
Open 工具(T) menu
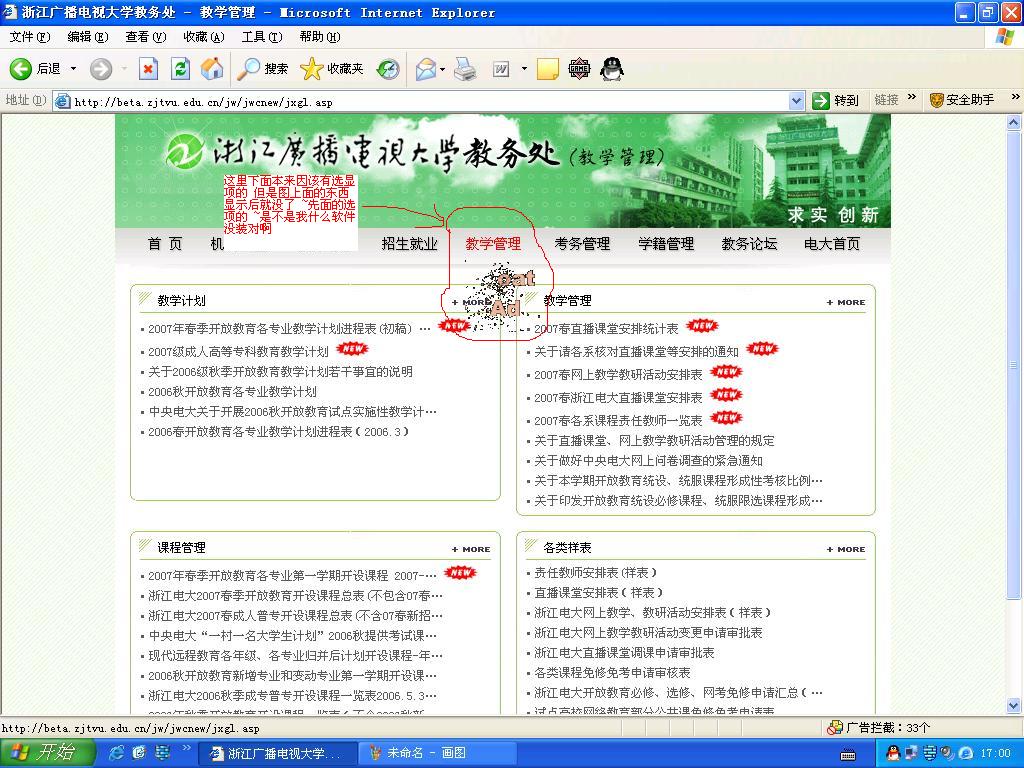click(262, 37)
